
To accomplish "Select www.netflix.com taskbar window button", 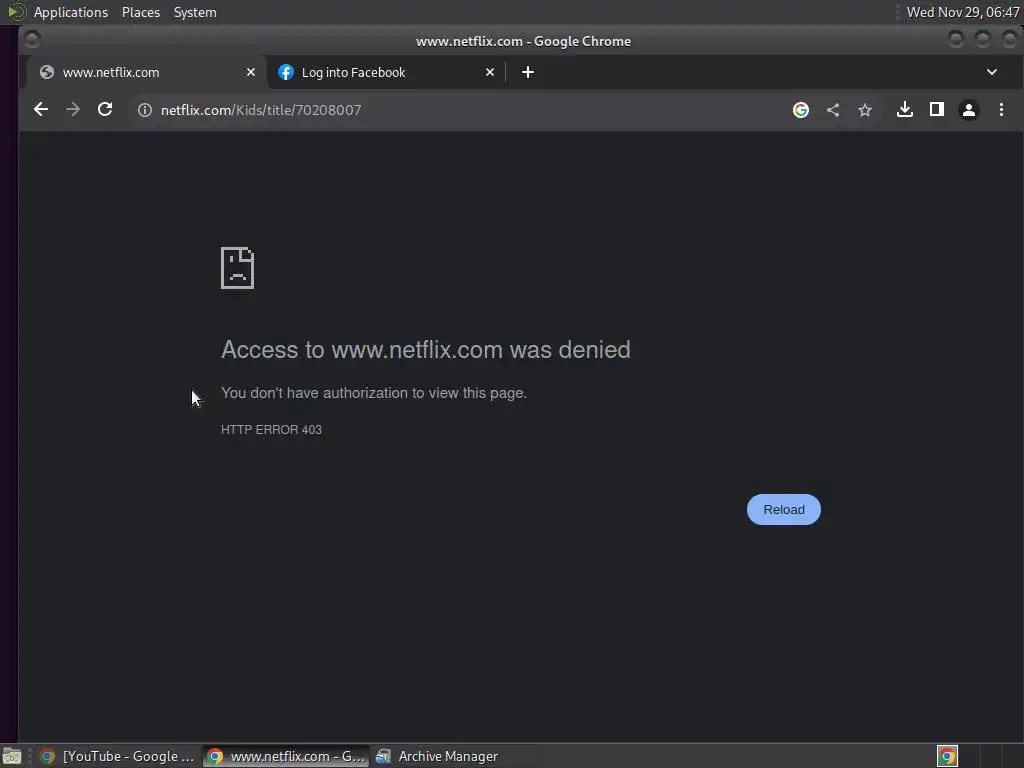I will click(x=286, y=756).
